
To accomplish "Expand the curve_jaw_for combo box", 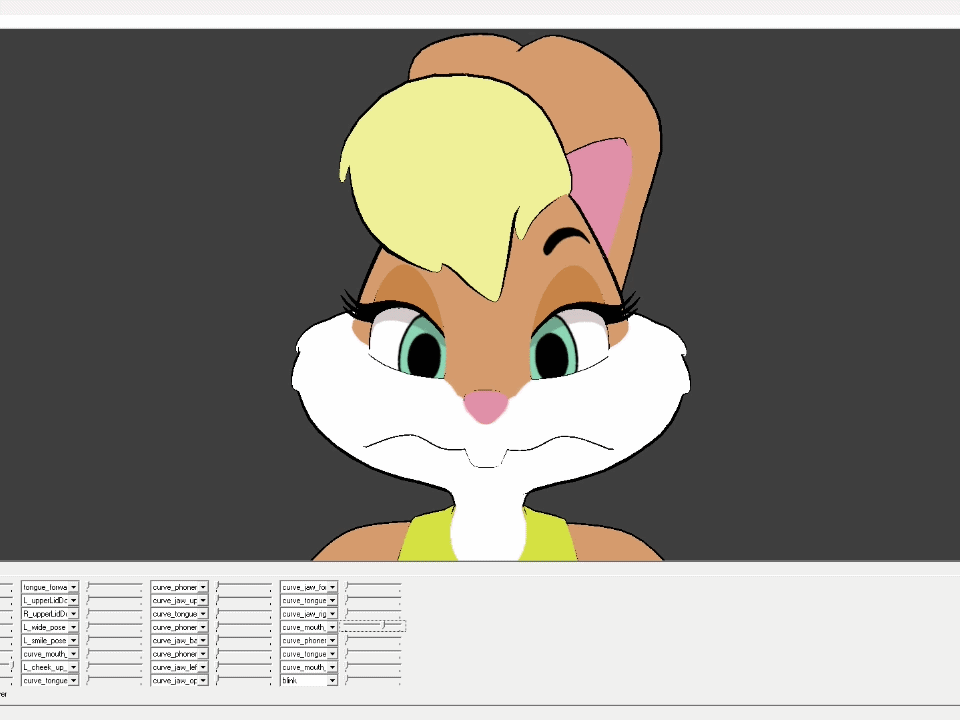I will click(x=309, y=587).
